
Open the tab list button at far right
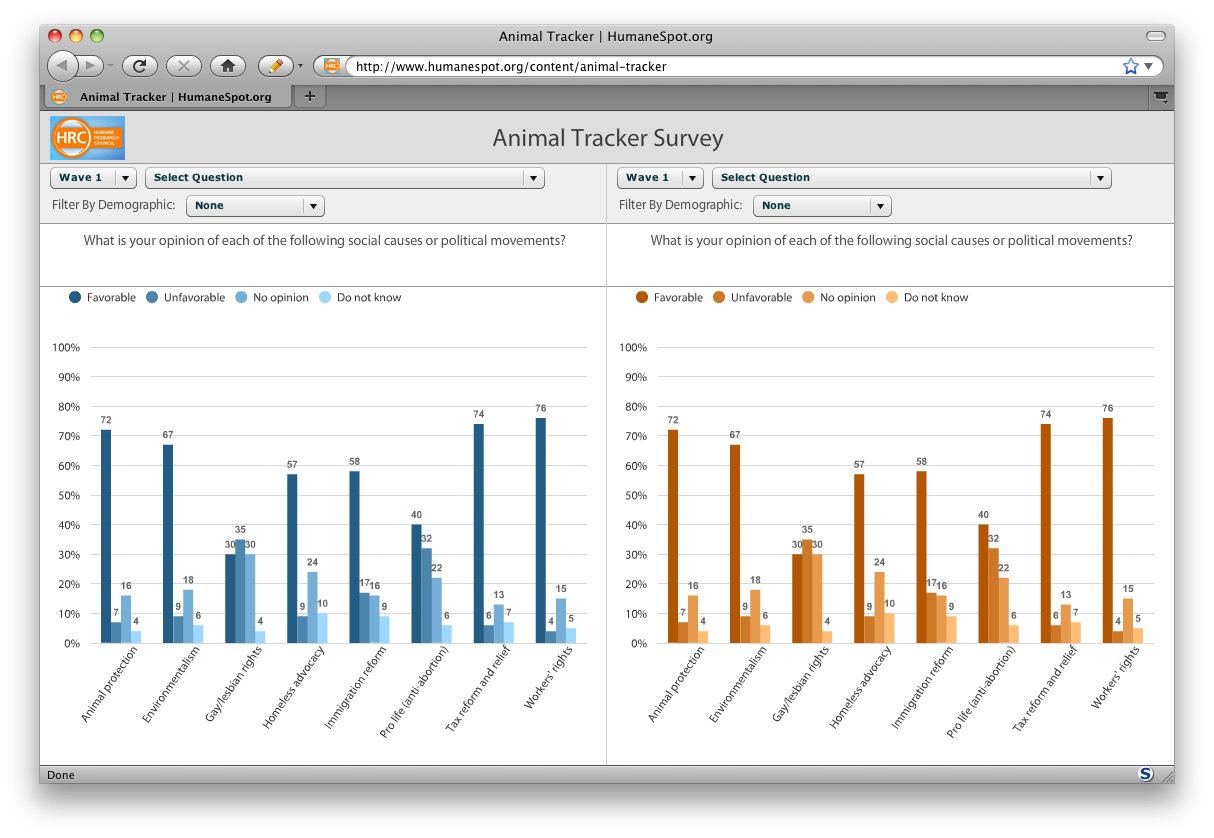click(x=1161, y=96)
